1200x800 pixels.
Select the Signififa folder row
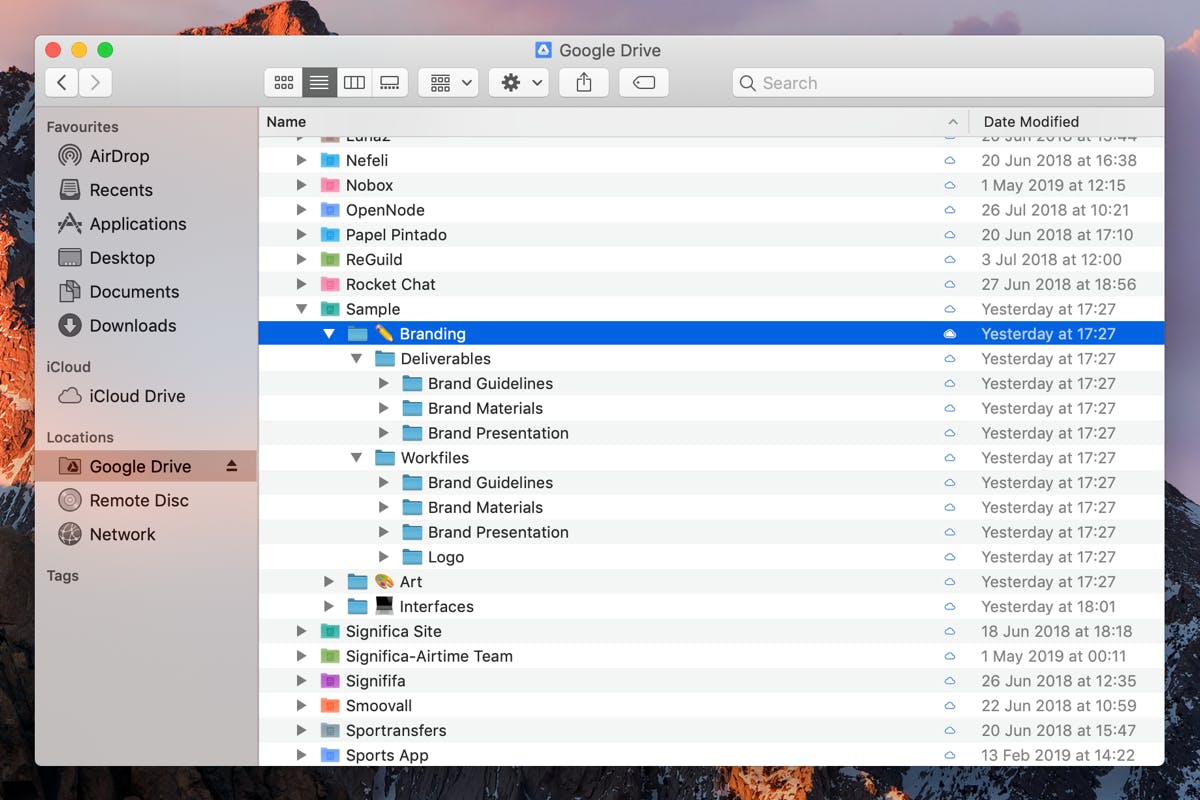click(x=711, y=681)
